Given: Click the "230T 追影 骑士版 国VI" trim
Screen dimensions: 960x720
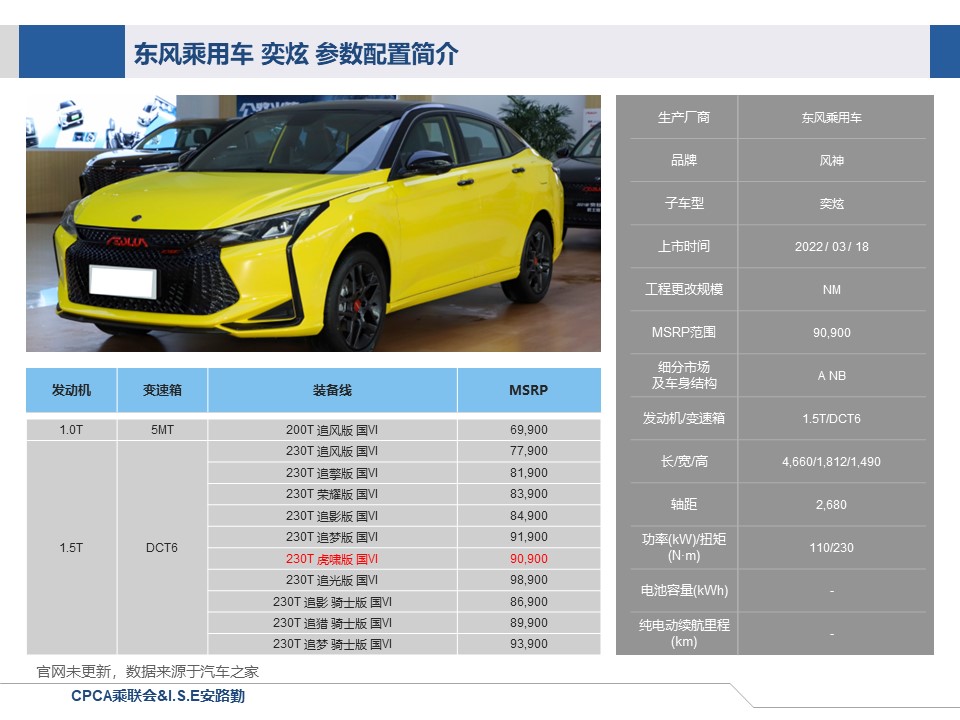Looking at the screenshot, I should click(332, 602).
